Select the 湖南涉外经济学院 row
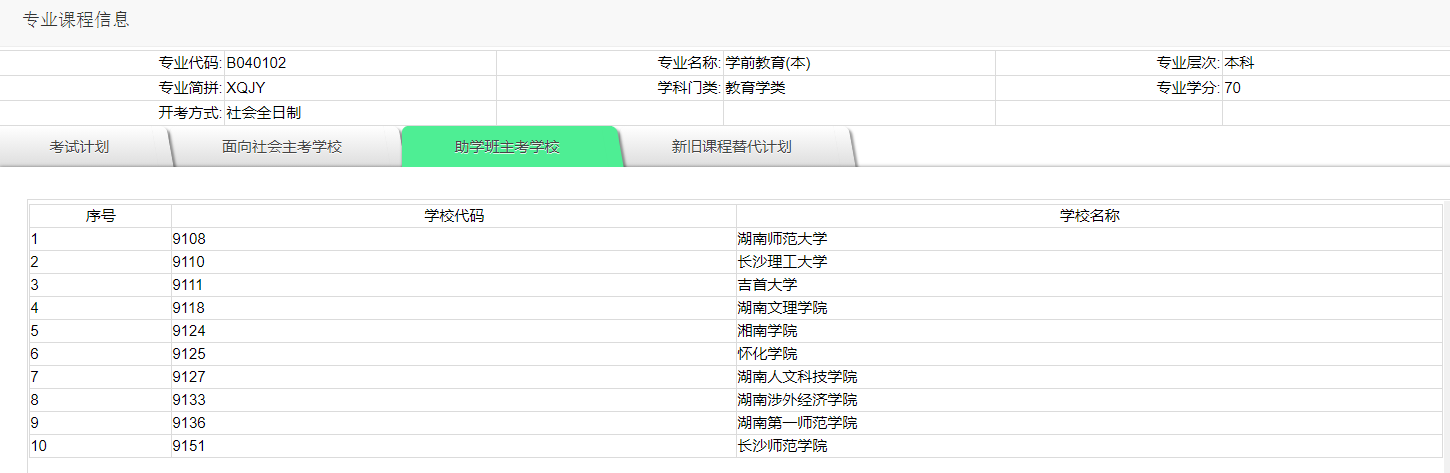1450x473 pixels. (798, 400)
